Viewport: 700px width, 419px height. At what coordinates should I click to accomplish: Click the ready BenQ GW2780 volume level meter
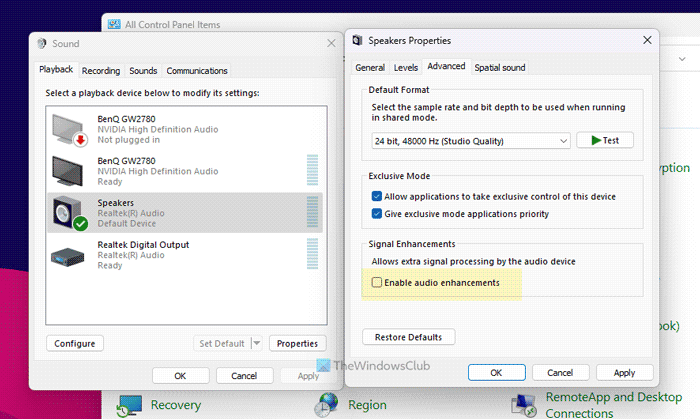click(x=312, y=170)
